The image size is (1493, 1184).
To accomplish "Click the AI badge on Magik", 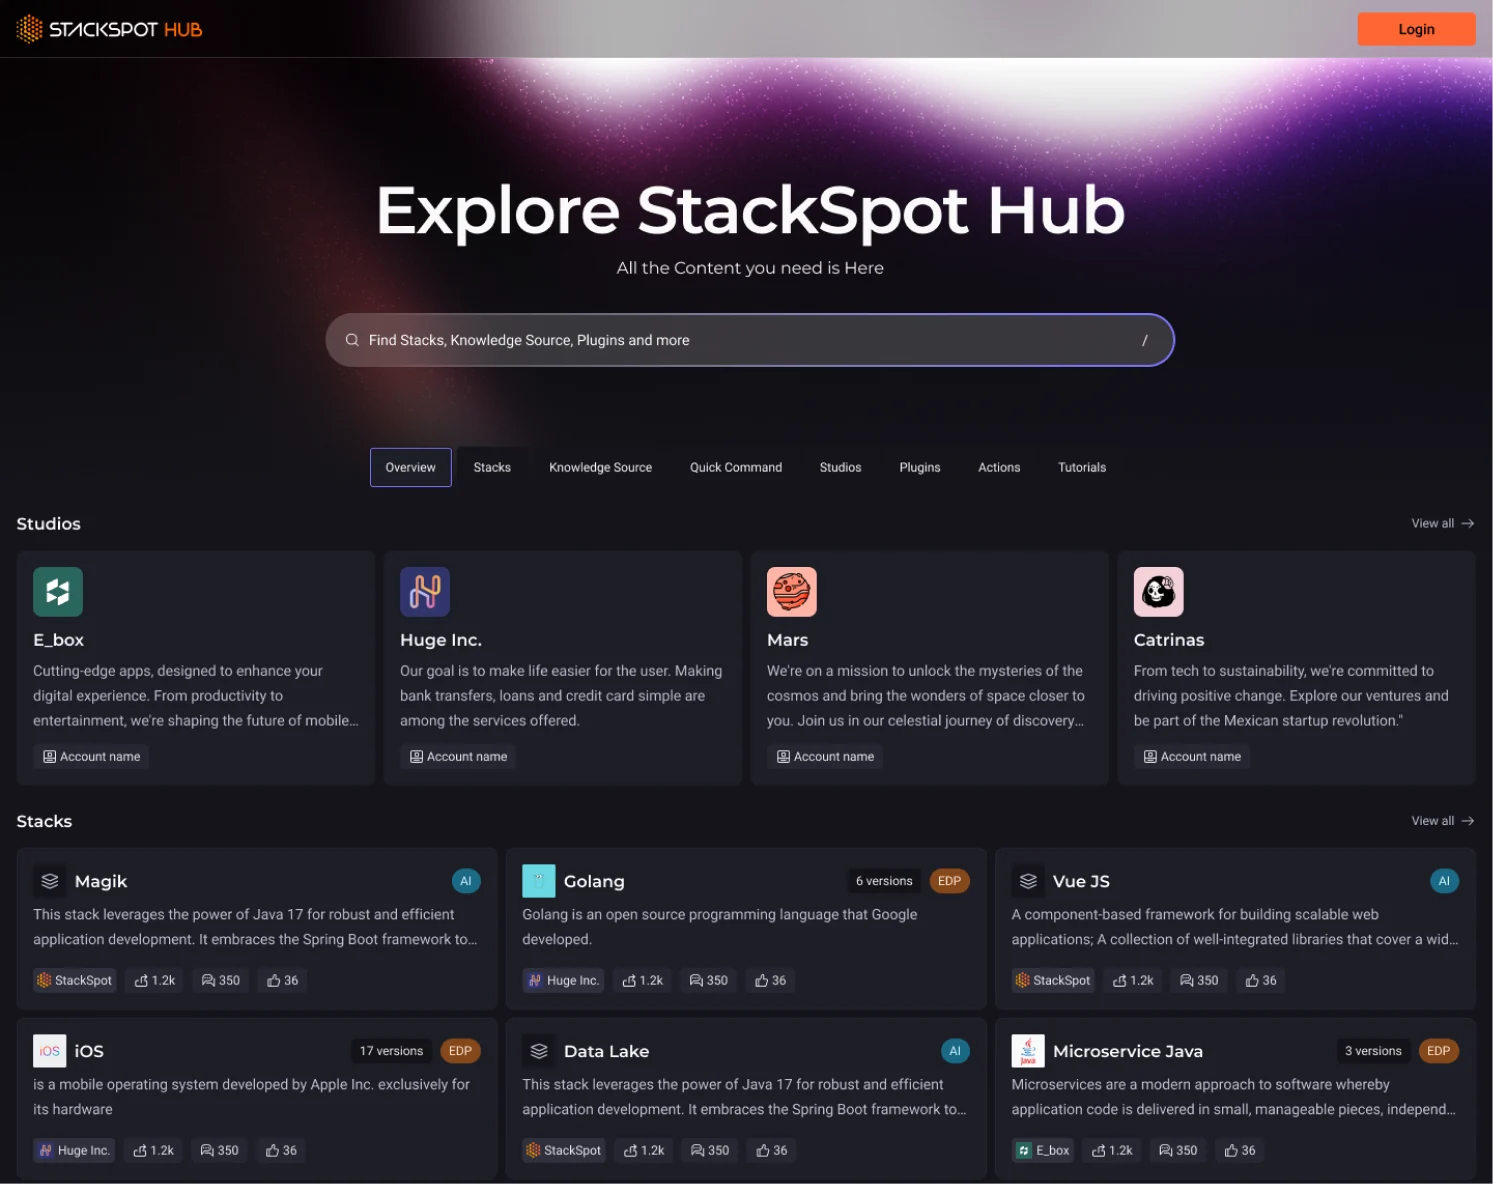I will coord(466,881).
